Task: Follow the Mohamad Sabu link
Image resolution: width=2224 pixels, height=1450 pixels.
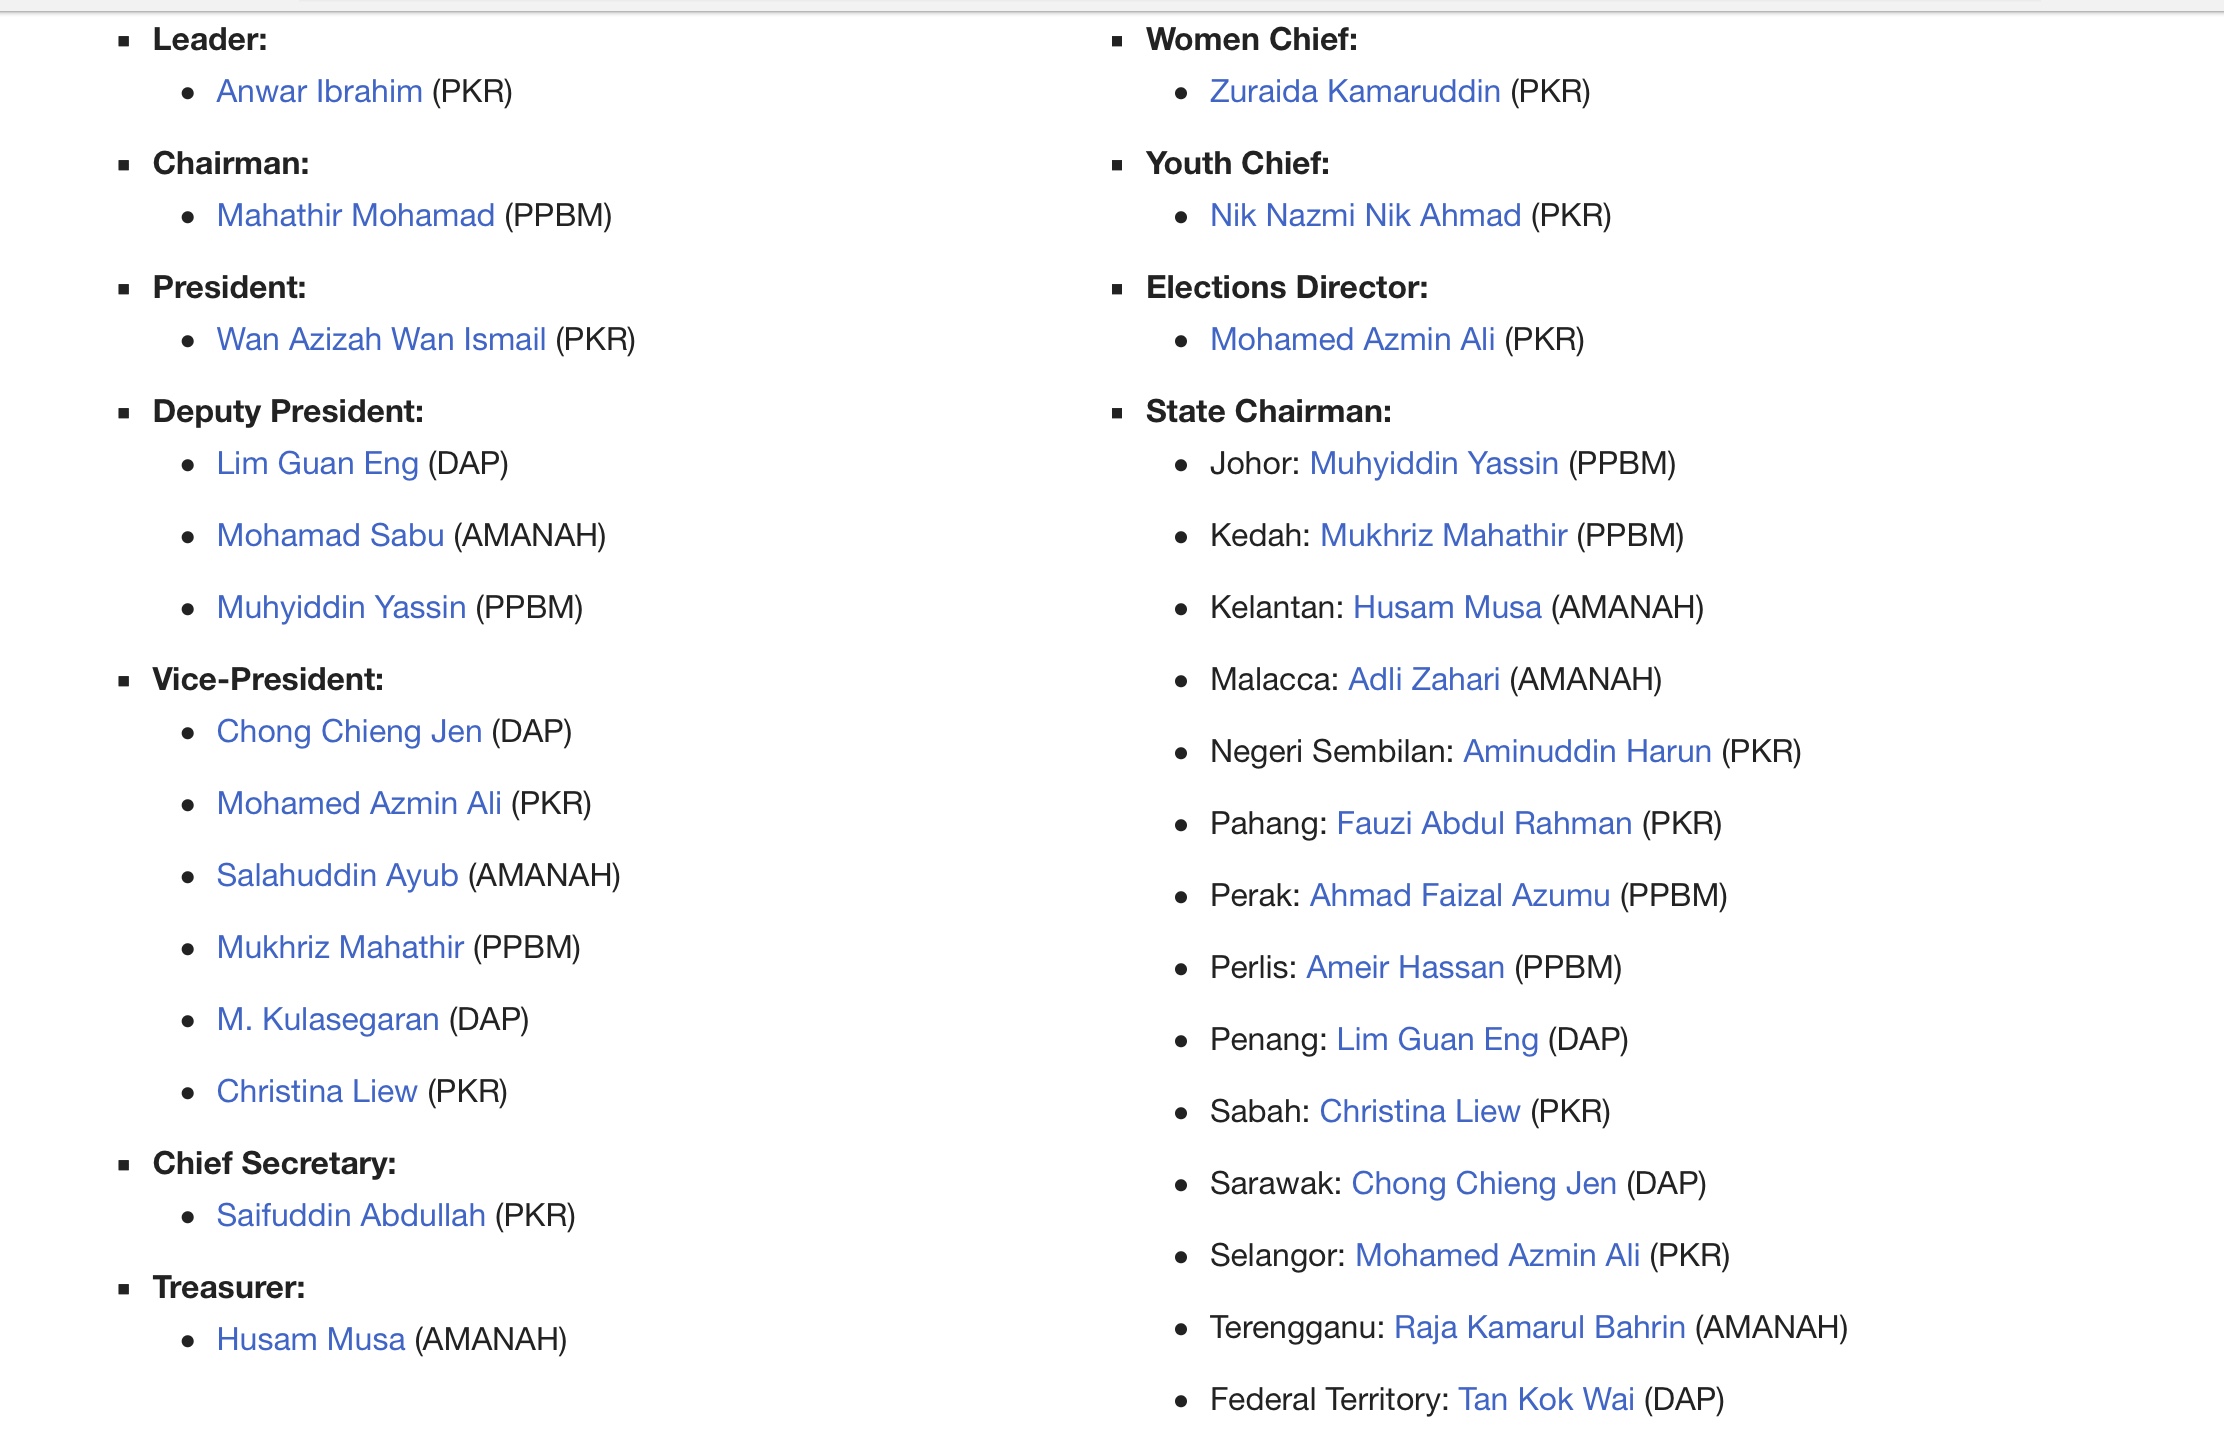Action: (330, 535)
